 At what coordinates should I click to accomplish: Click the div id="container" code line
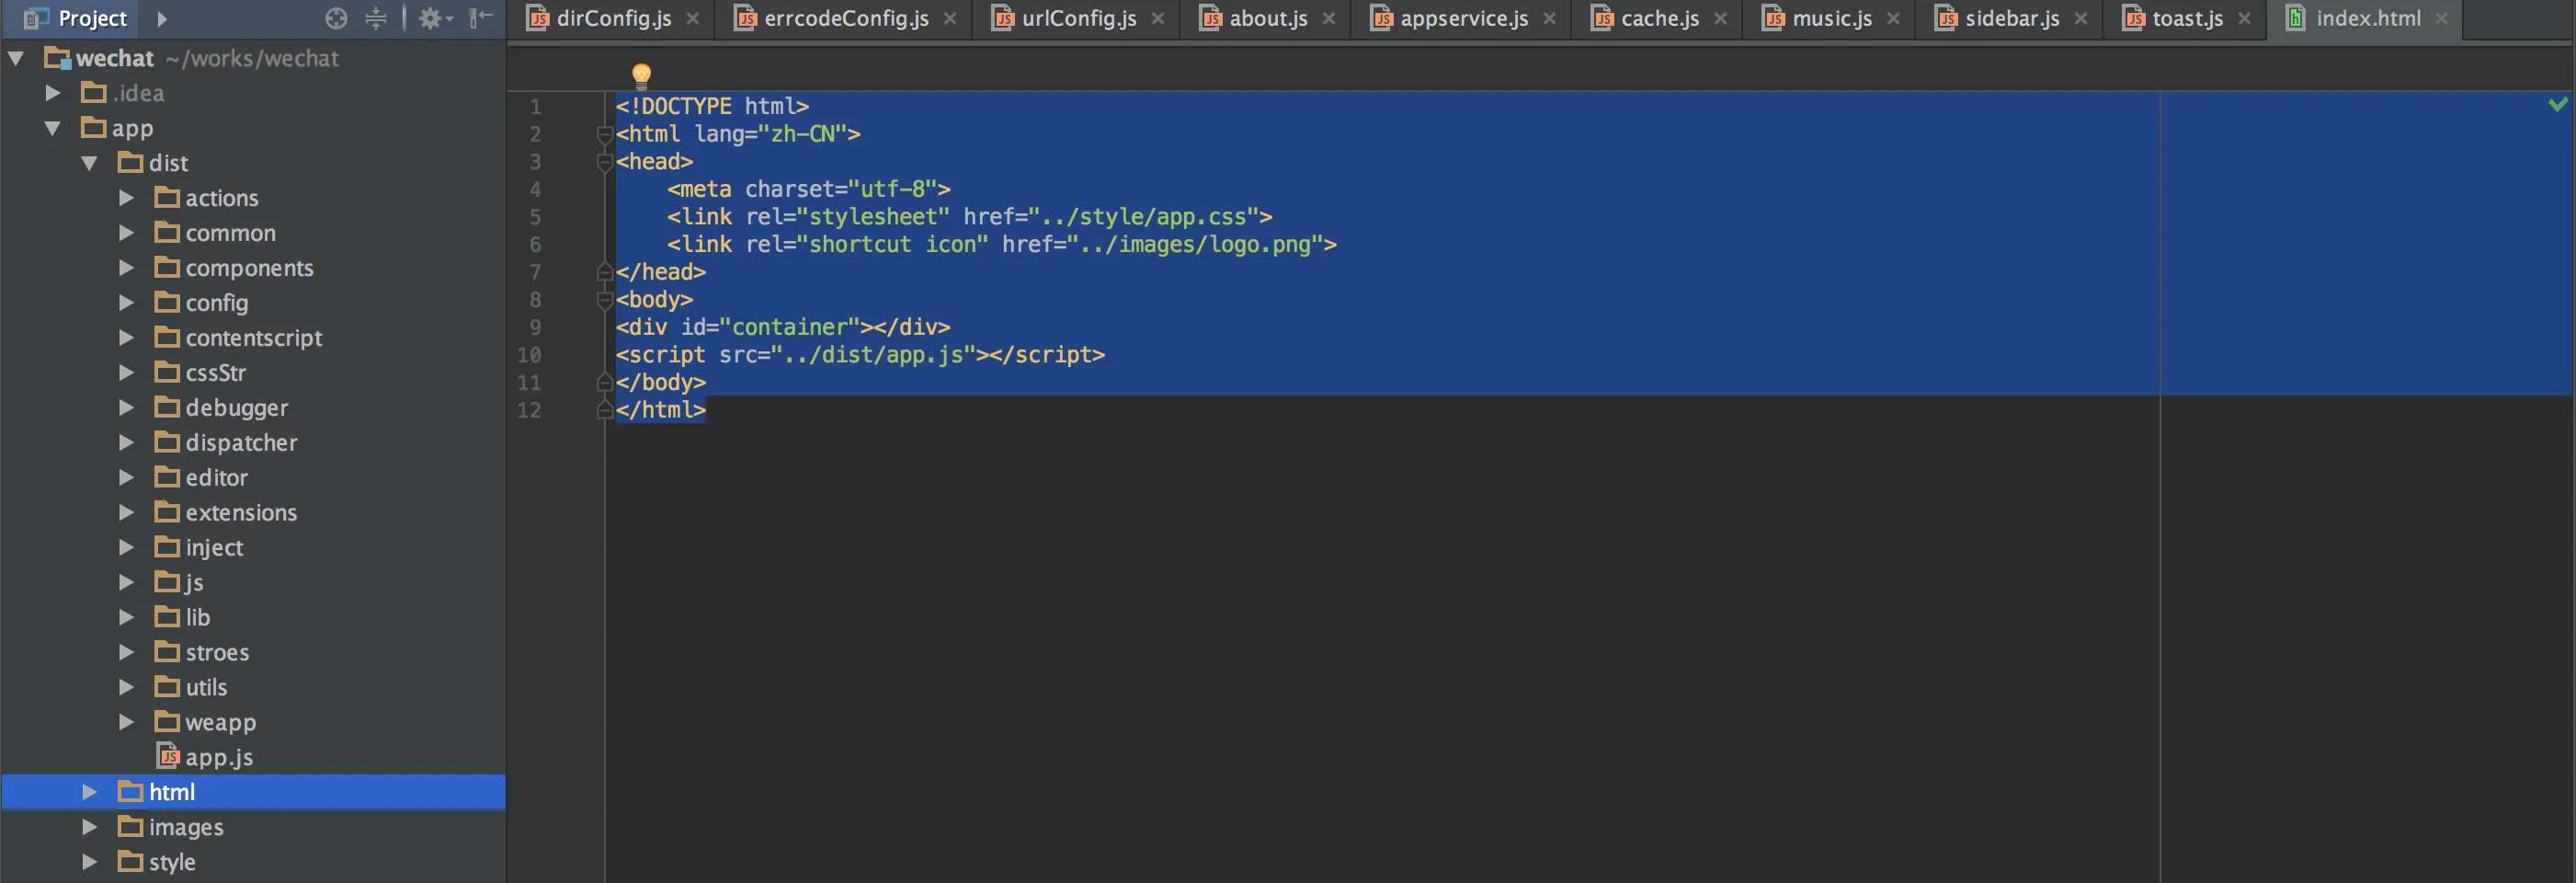783,327
